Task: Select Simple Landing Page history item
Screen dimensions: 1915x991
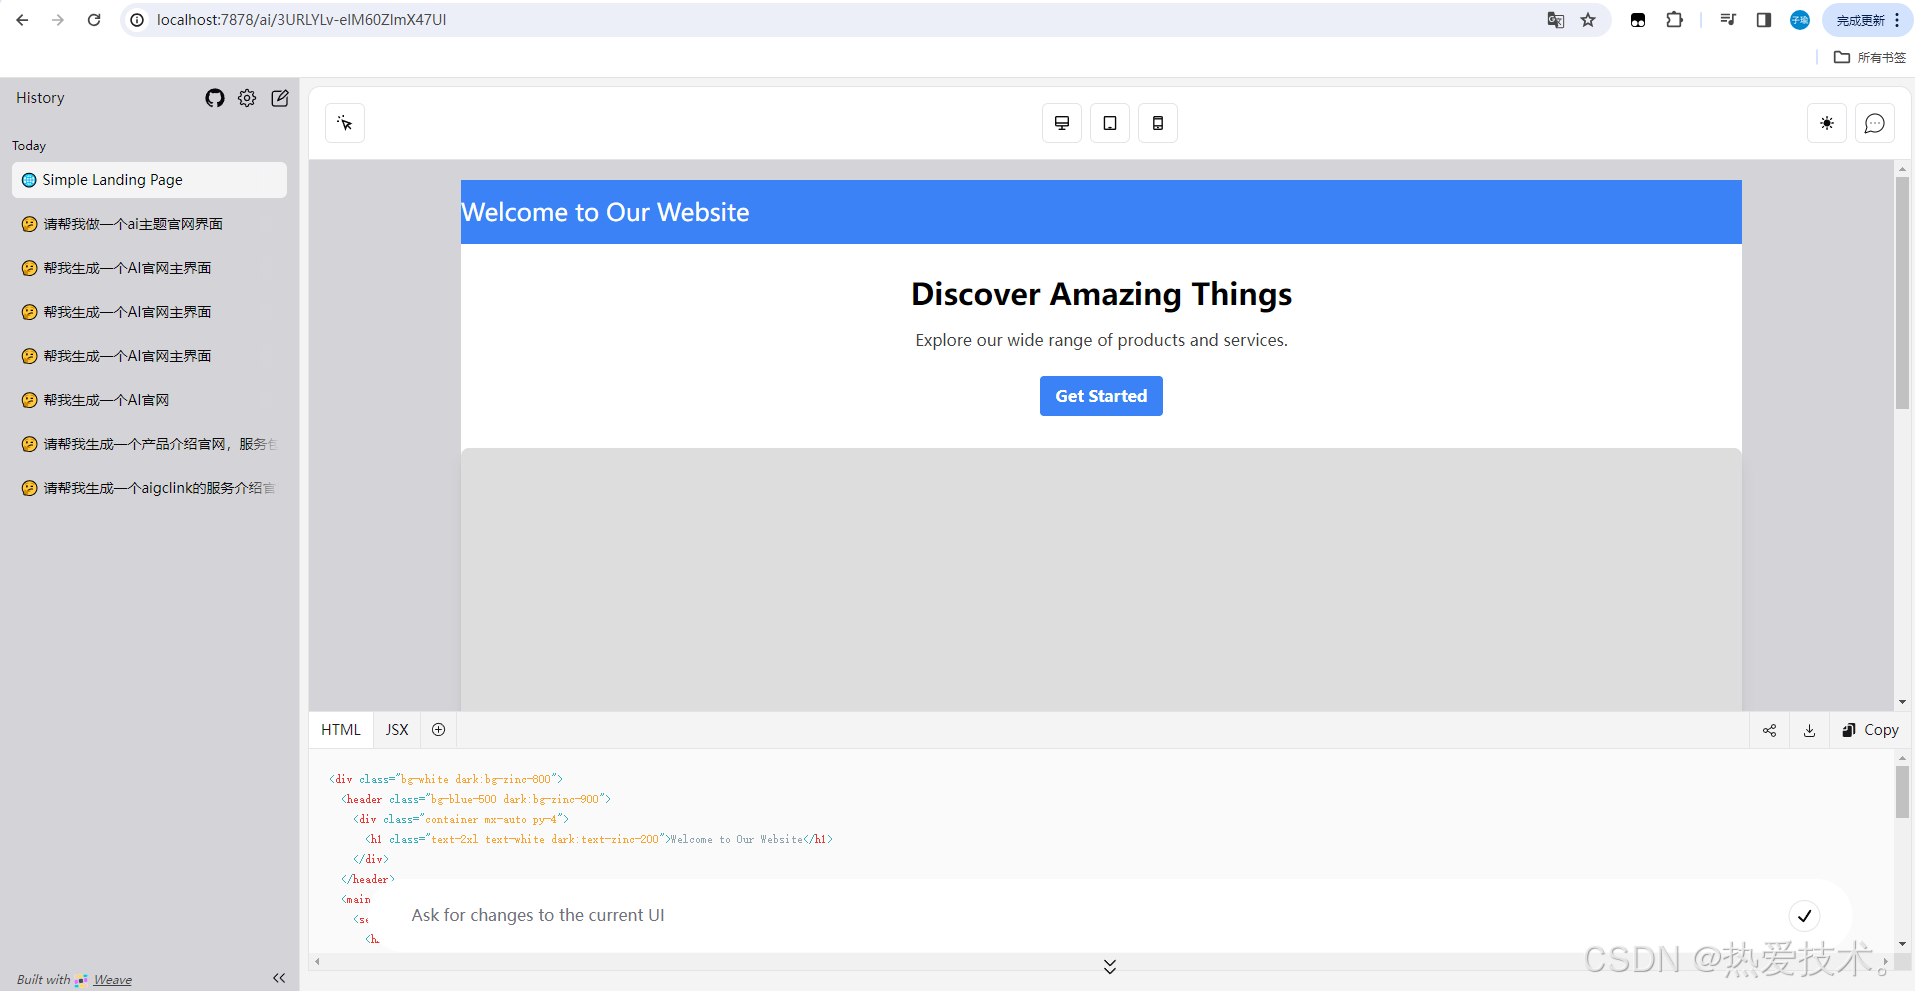Action: tap(150, 180)
